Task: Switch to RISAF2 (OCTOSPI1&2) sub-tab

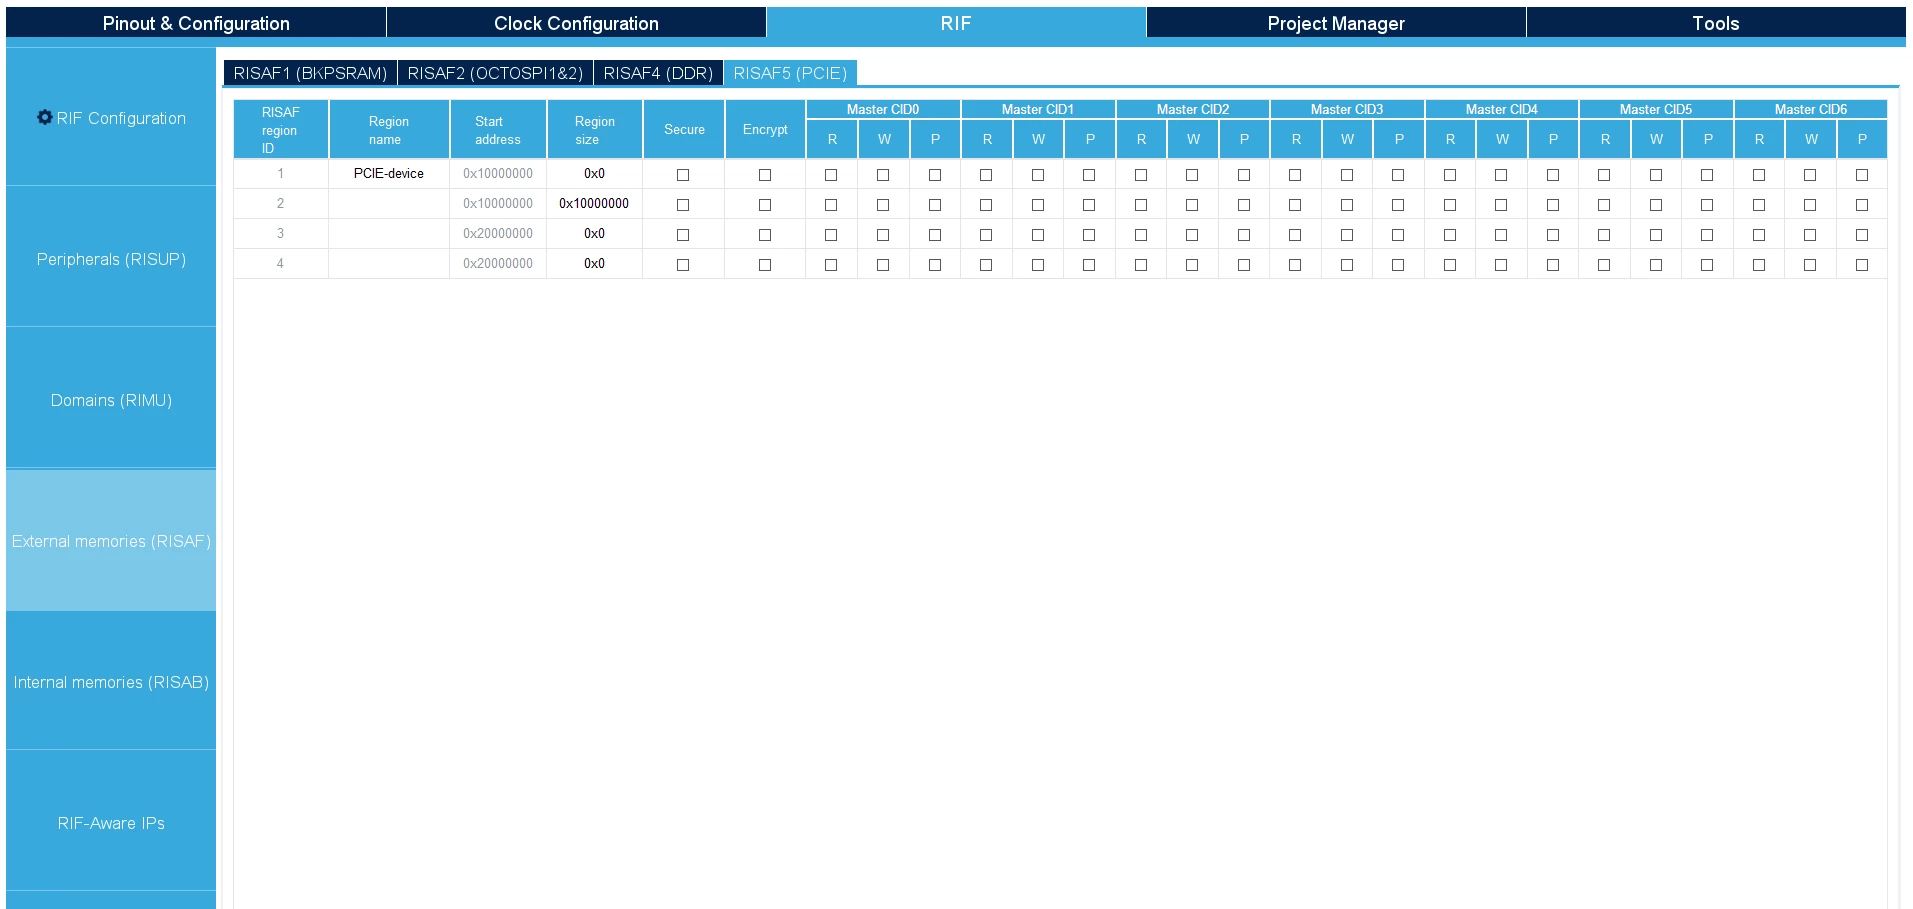Action: click(x=495, y=73)
